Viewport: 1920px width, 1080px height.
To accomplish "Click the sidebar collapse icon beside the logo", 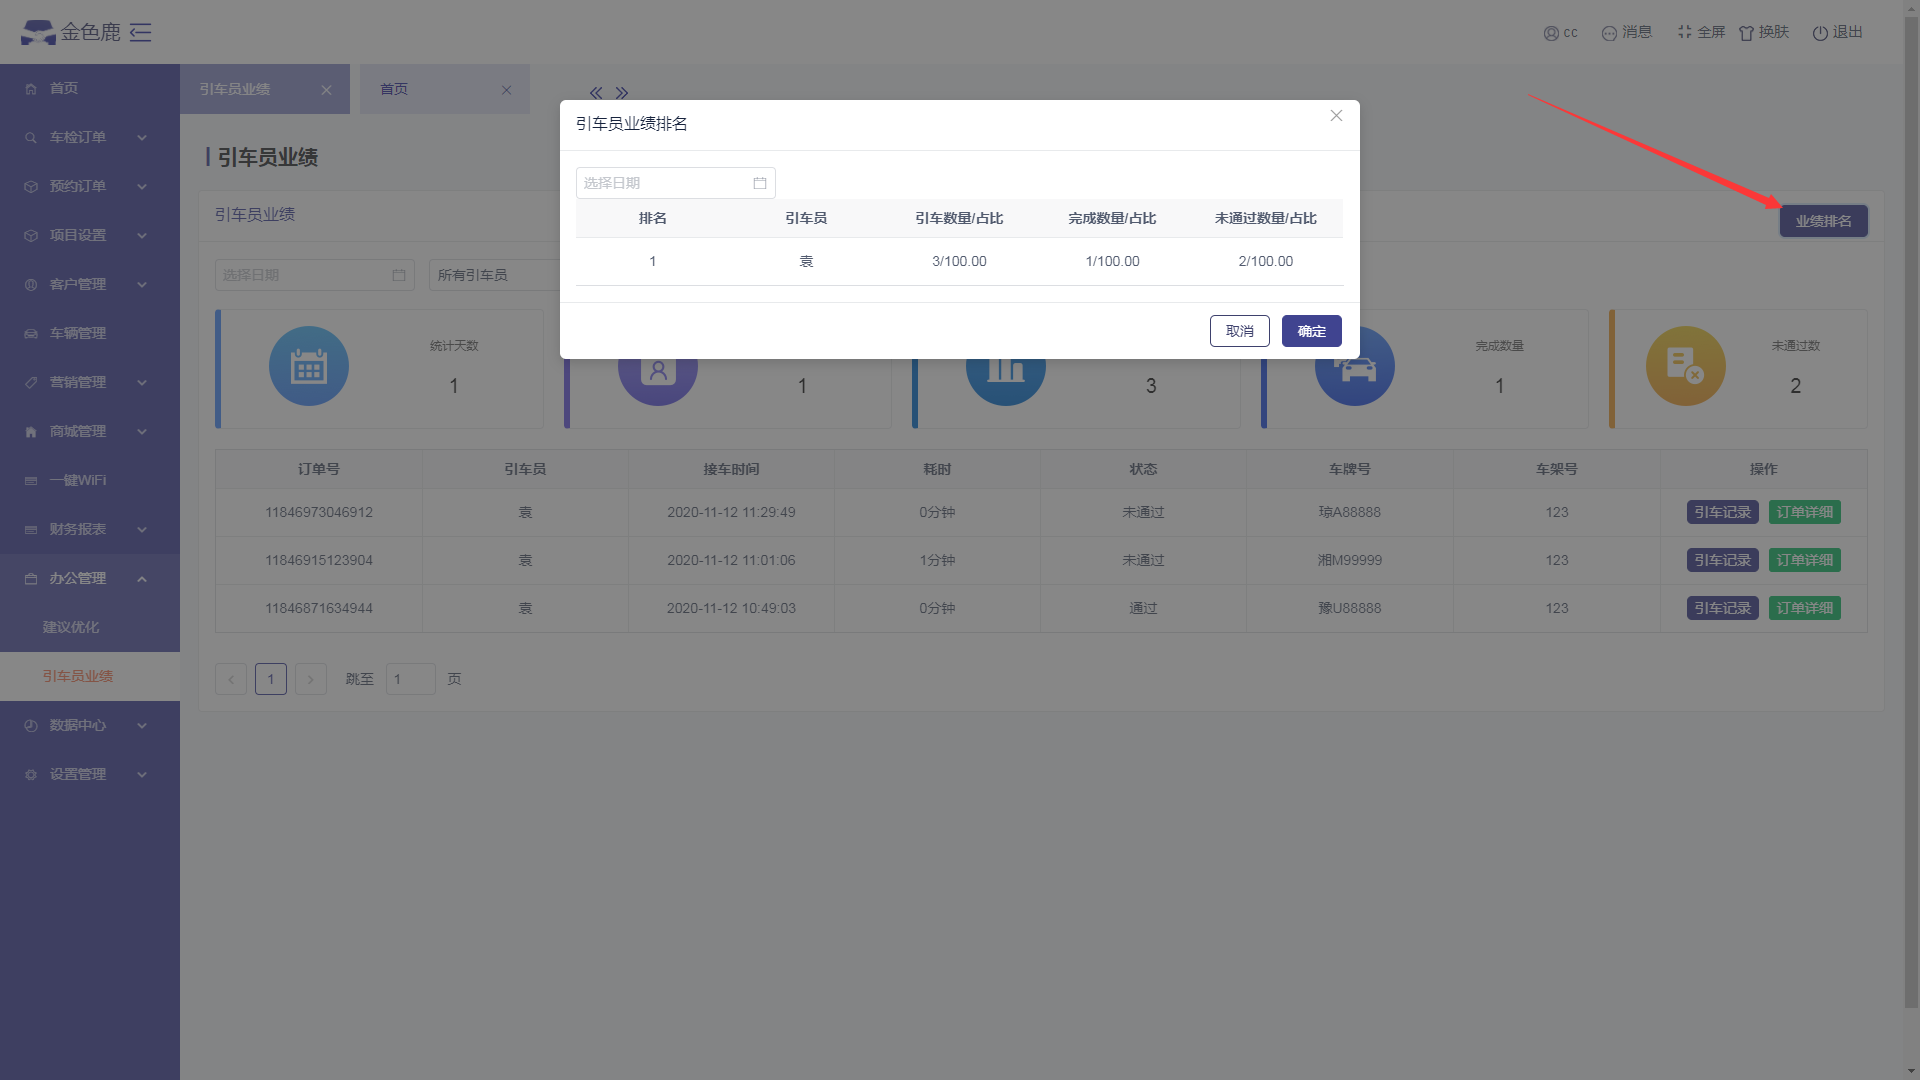I will coord(141,33).
